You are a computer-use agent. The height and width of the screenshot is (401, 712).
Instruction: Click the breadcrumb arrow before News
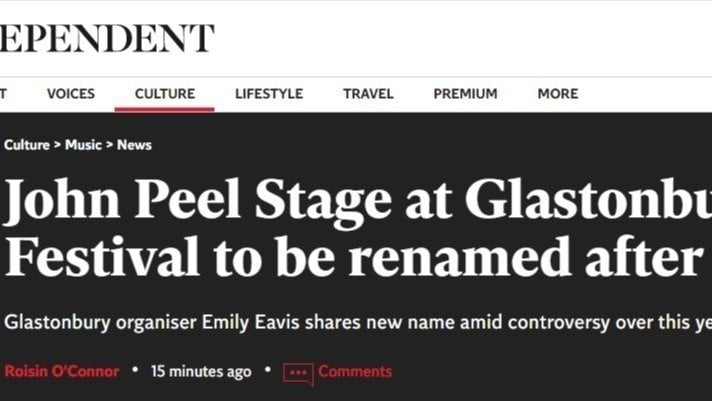coord(110,145)
